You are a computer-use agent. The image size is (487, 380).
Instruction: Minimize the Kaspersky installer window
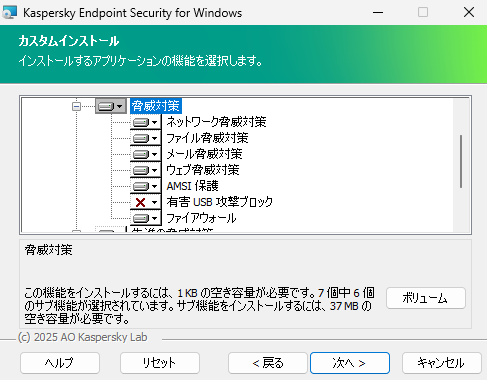[x=378, y=13]
